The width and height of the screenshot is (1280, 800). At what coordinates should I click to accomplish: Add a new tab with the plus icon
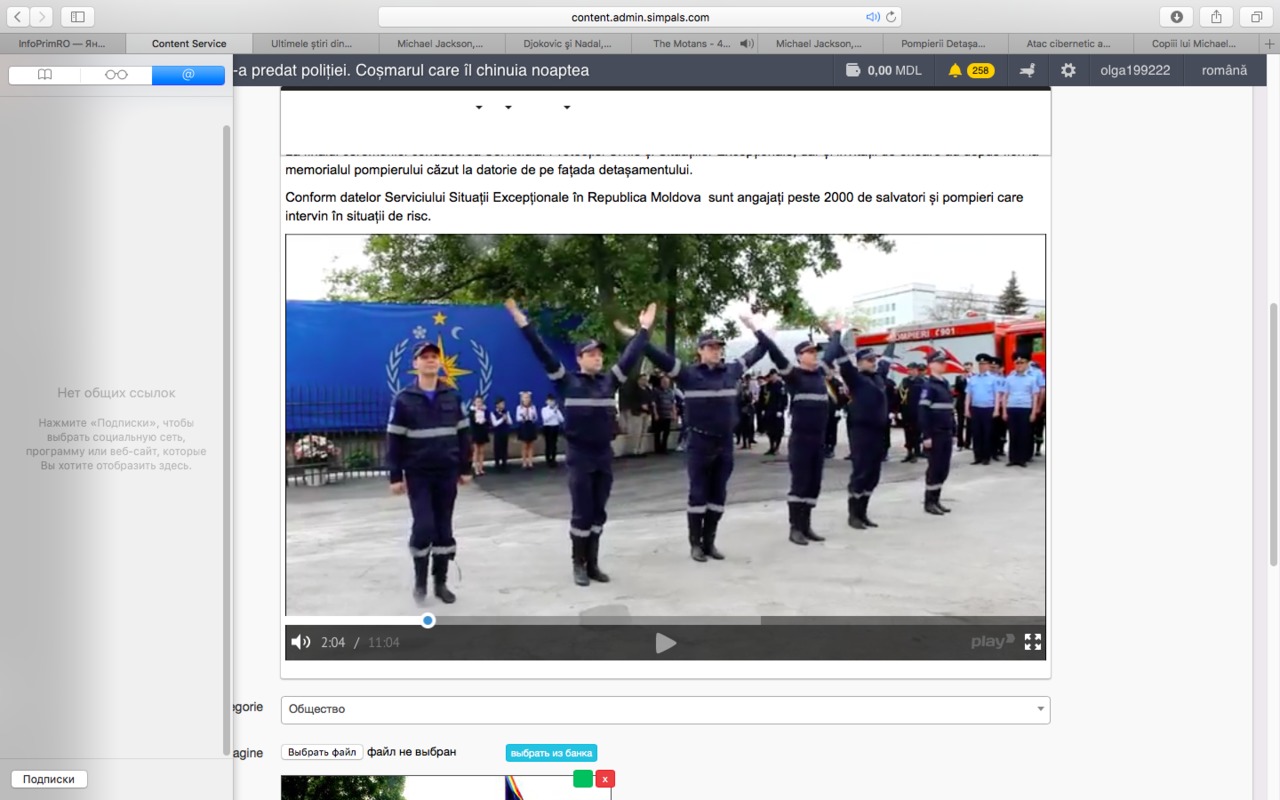point(1270,44)
